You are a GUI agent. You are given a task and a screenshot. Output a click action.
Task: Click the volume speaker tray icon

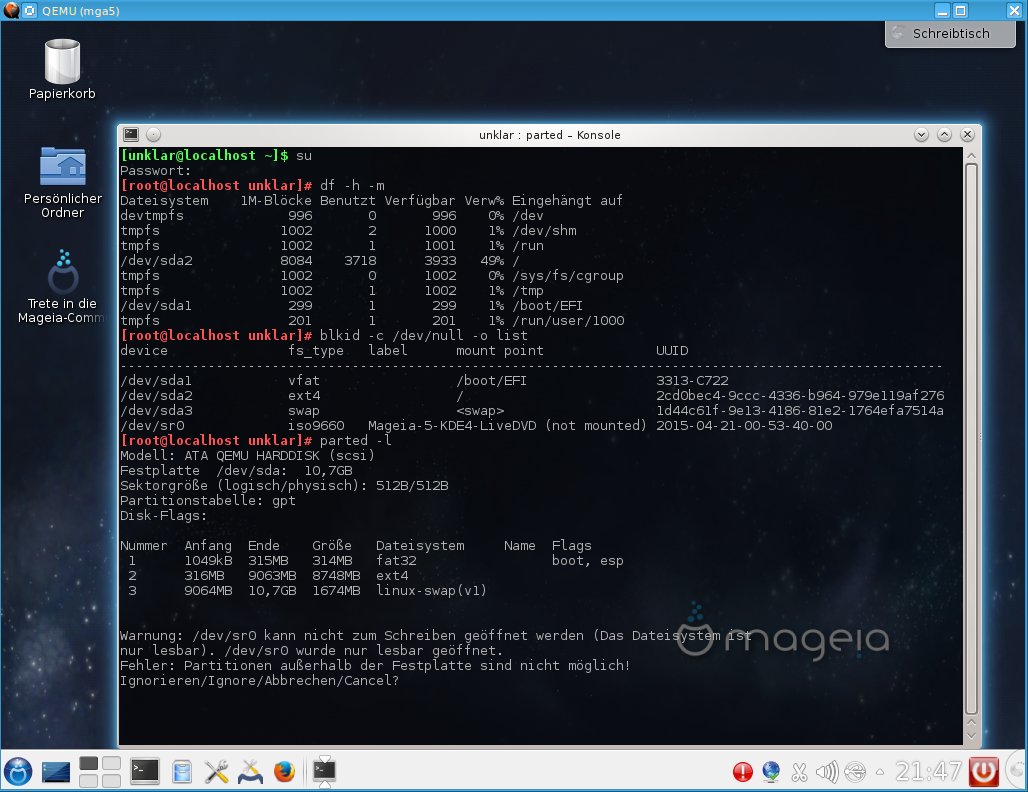827,772
